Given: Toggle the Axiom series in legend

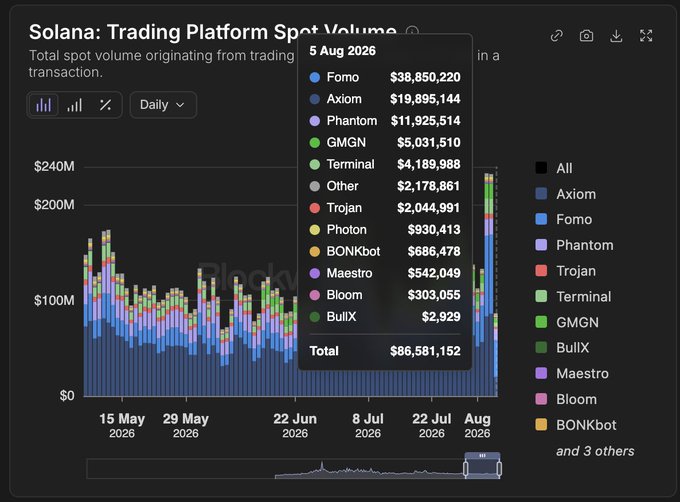Looking at the screenshot, I should pos(566,194).
